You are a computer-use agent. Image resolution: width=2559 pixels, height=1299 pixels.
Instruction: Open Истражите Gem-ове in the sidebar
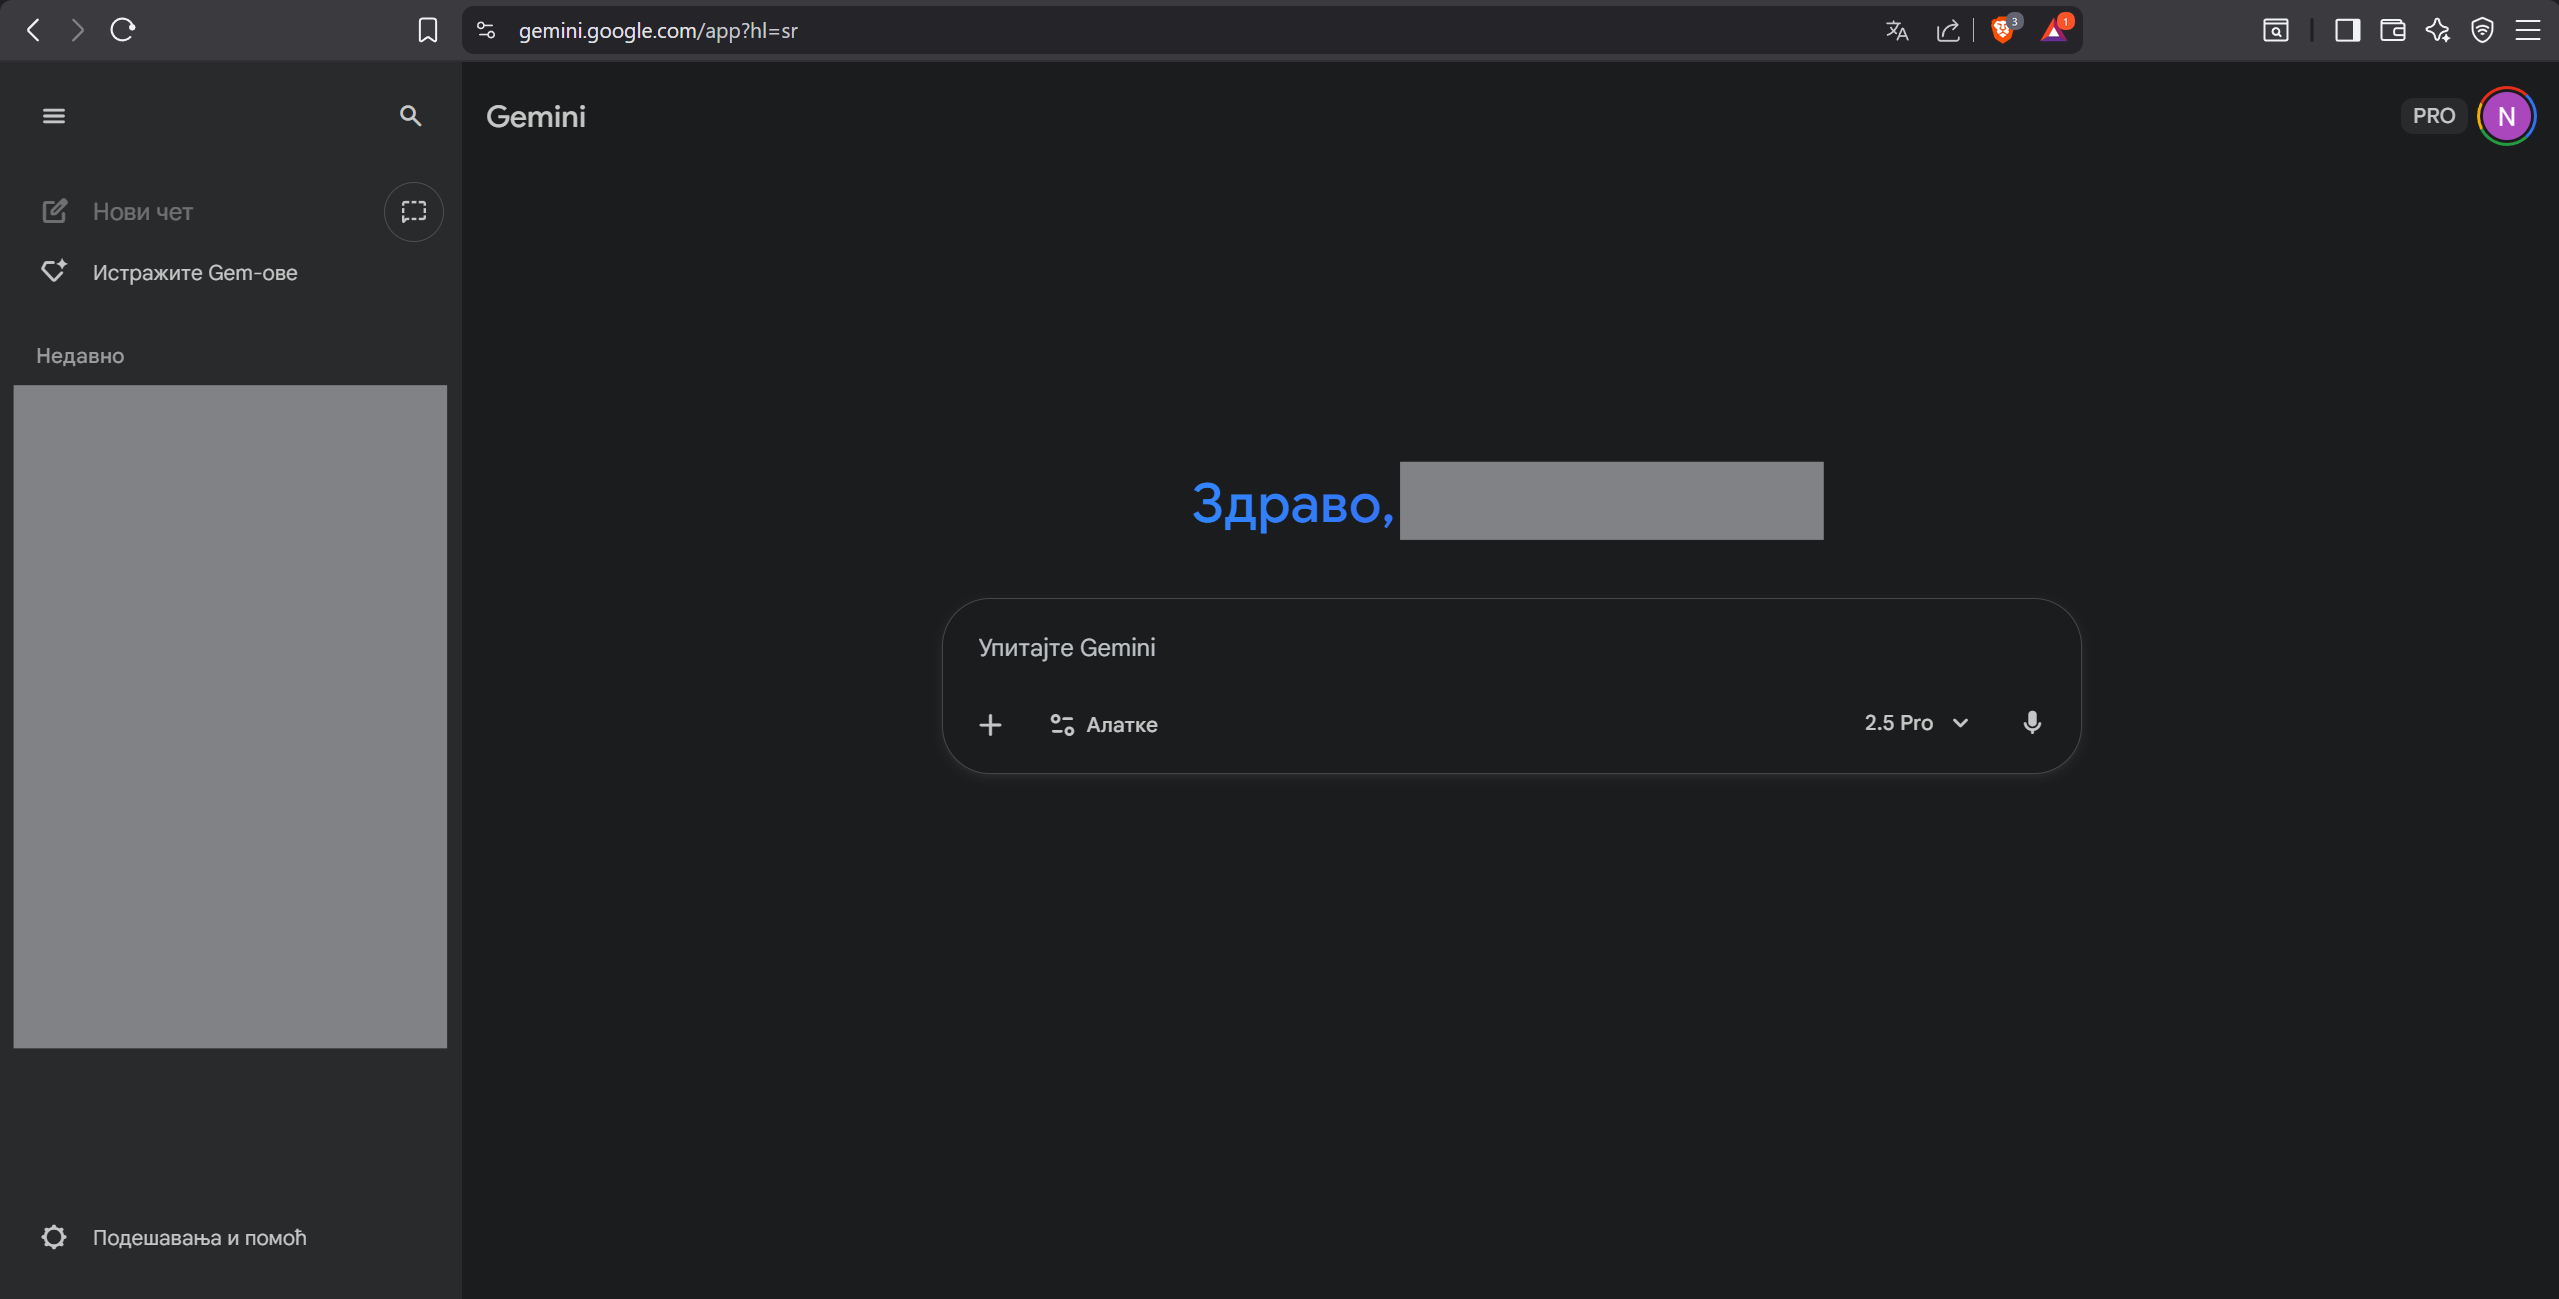pos(194,273)
